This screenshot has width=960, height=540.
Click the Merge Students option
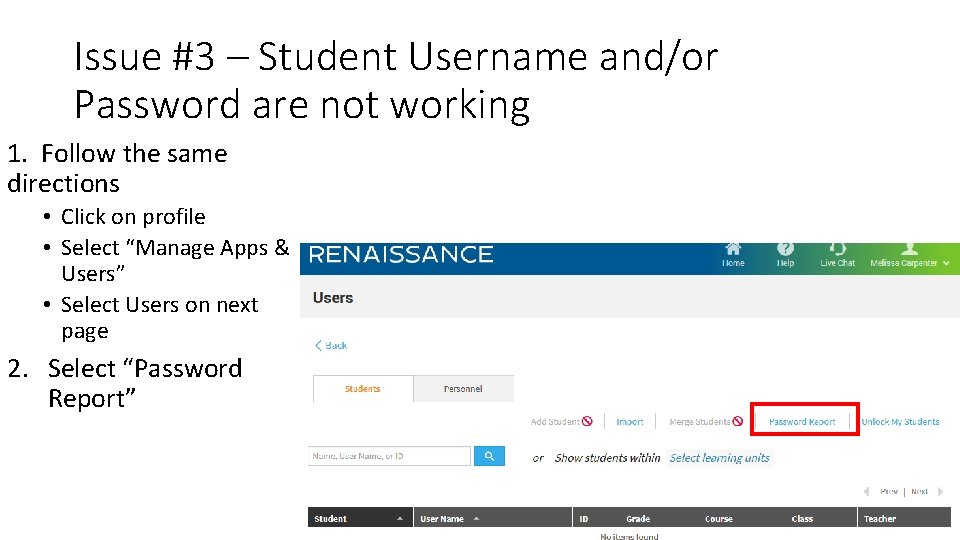pos(706,422)
